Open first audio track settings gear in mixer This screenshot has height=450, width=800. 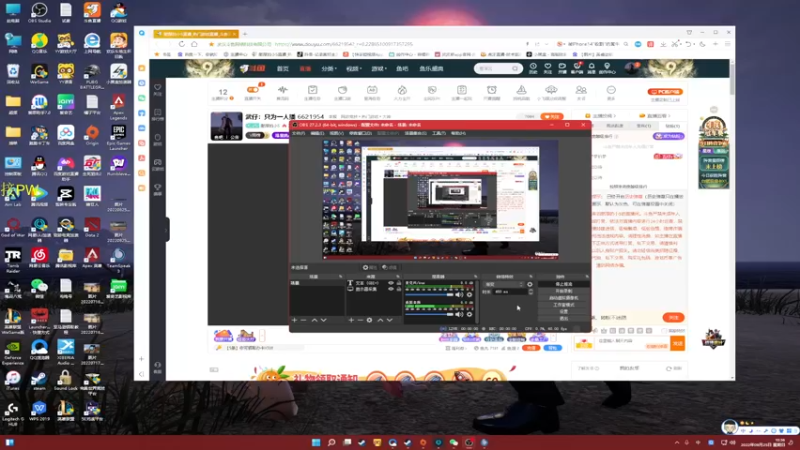(469, 295)
